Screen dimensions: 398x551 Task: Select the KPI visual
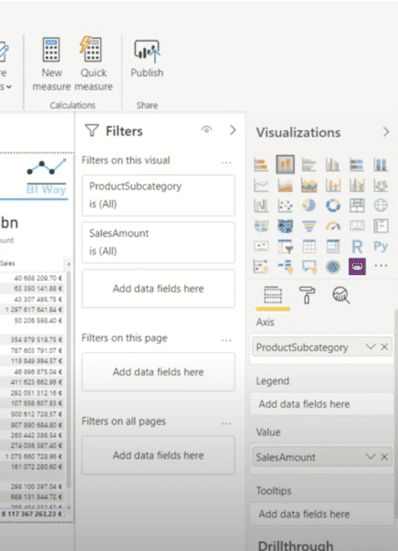point(261,246)
